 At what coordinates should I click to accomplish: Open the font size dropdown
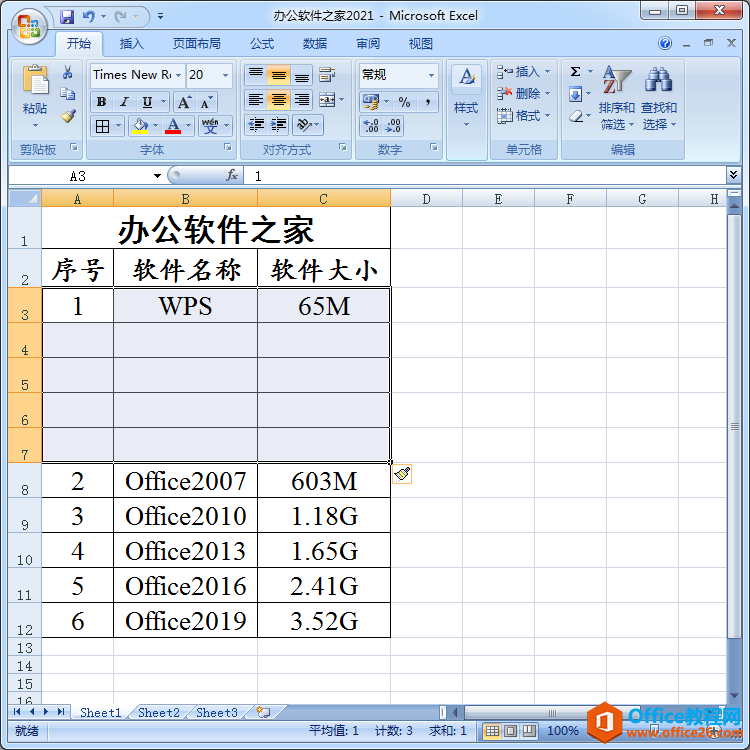coord(225,75)
